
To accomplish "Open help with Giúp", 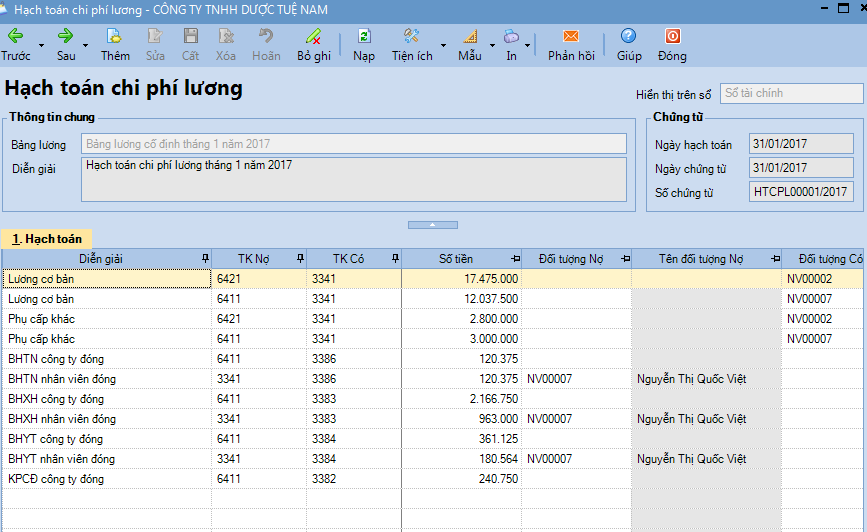I will [x=629, y=45].
